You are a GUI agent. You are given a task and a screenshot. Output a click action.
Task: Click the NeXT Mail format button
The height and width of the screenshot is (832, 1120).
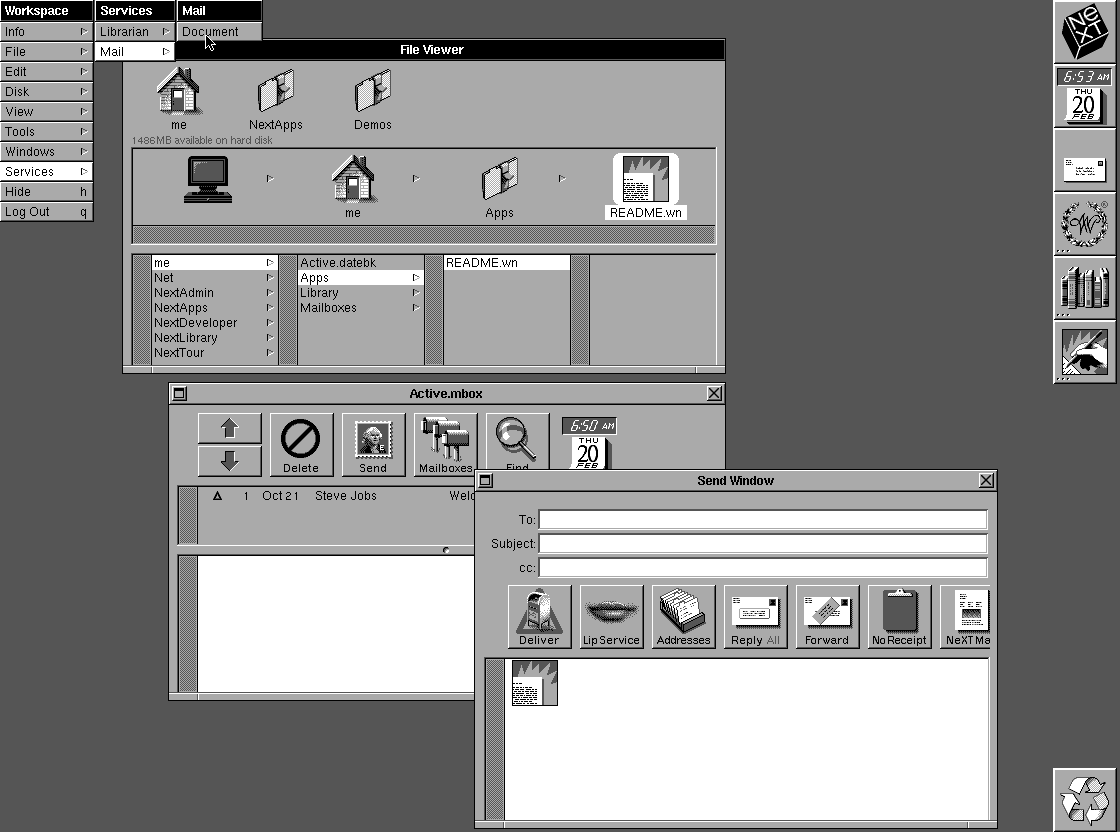966,616
